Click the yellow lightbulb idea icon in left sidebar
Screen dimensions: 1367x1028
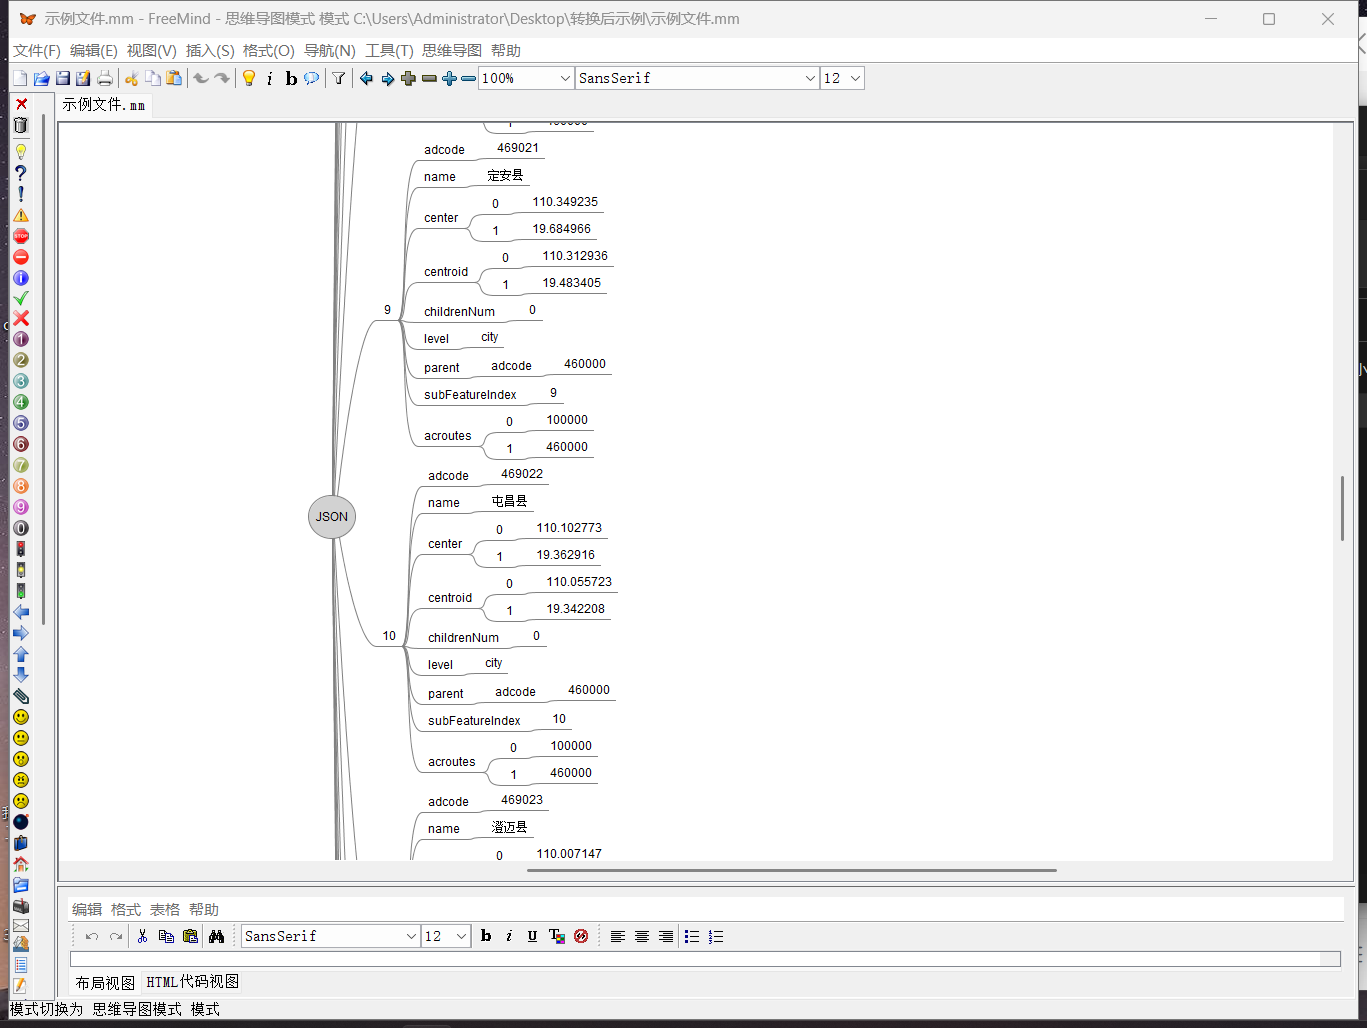tap(20, 152)
